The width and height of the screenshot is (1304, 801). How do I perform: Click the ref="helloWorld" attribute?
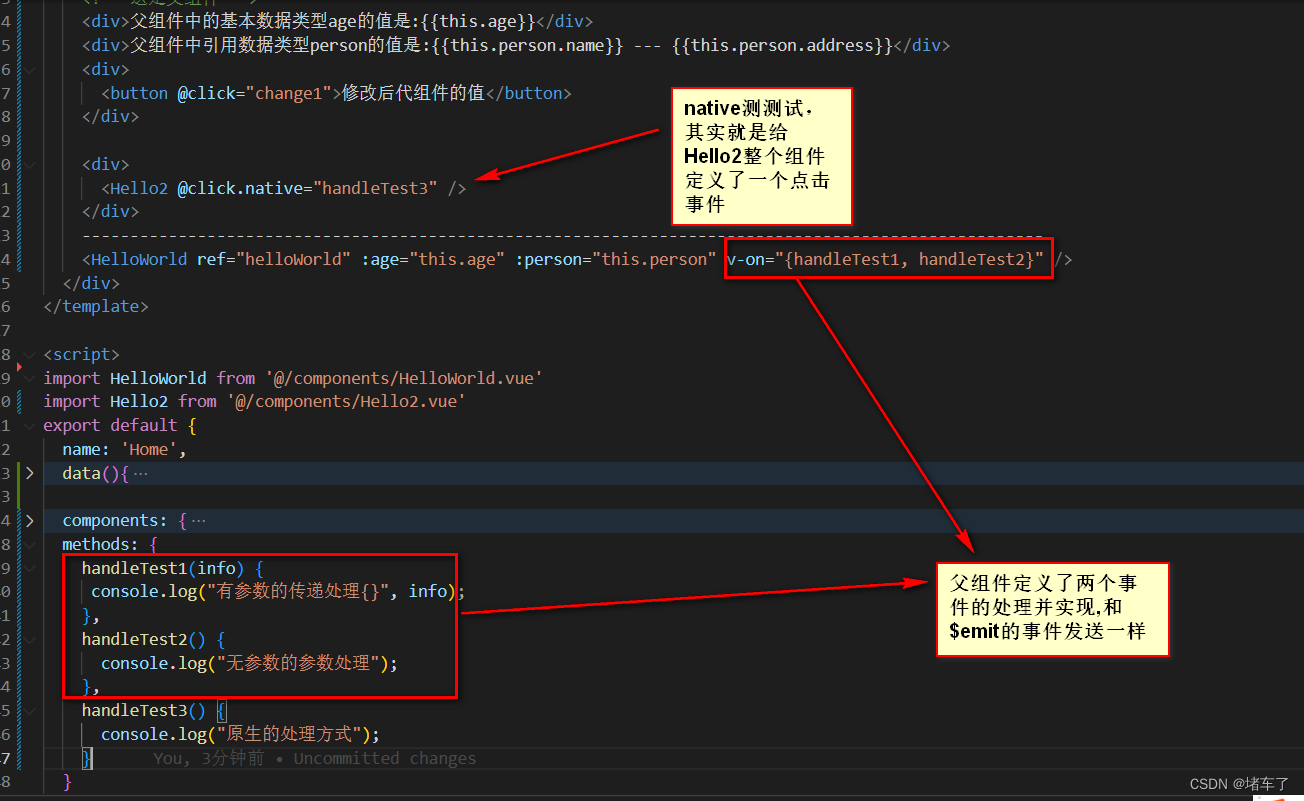click(273, 260)
